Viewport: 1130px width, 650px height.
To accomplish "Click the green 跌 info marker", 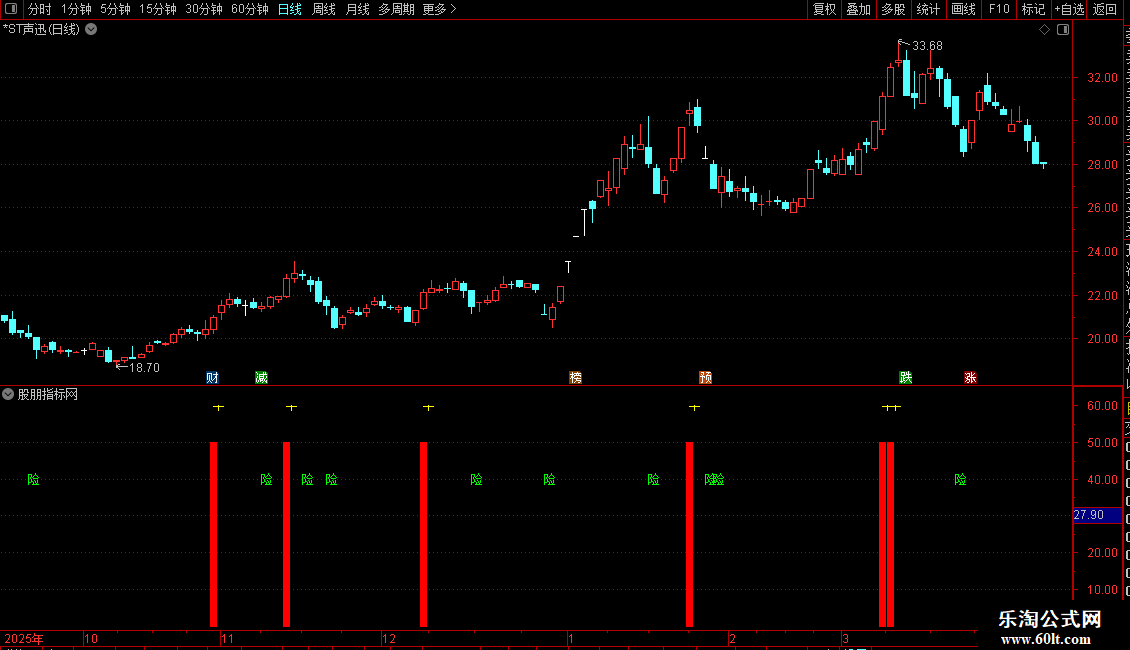I will tap(906, 378).
